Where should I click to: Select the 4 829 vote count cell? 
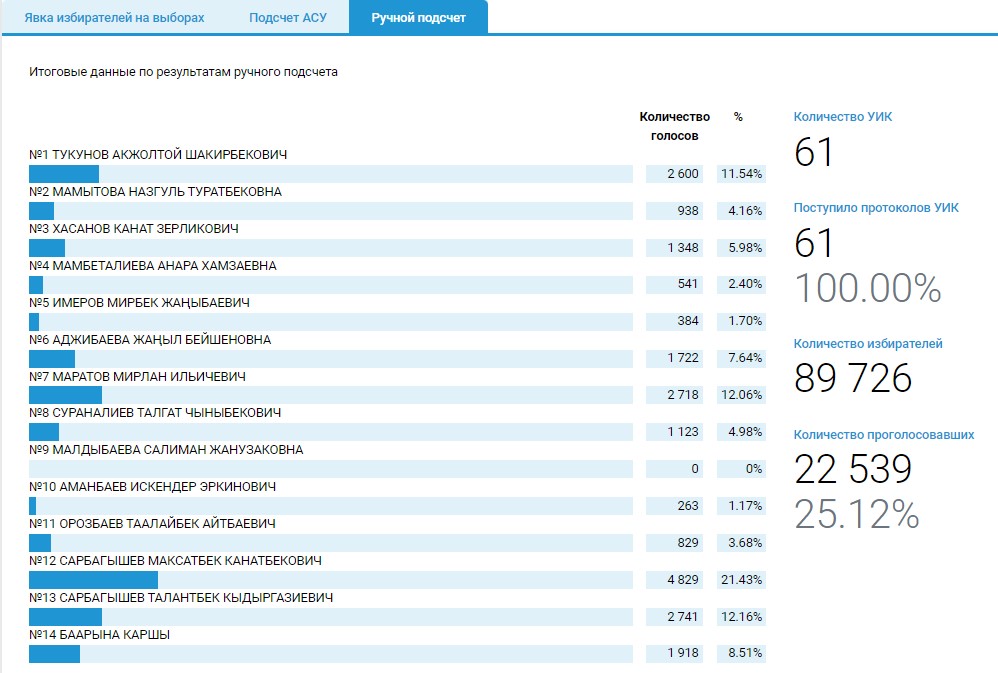click(x=674, y=580)
